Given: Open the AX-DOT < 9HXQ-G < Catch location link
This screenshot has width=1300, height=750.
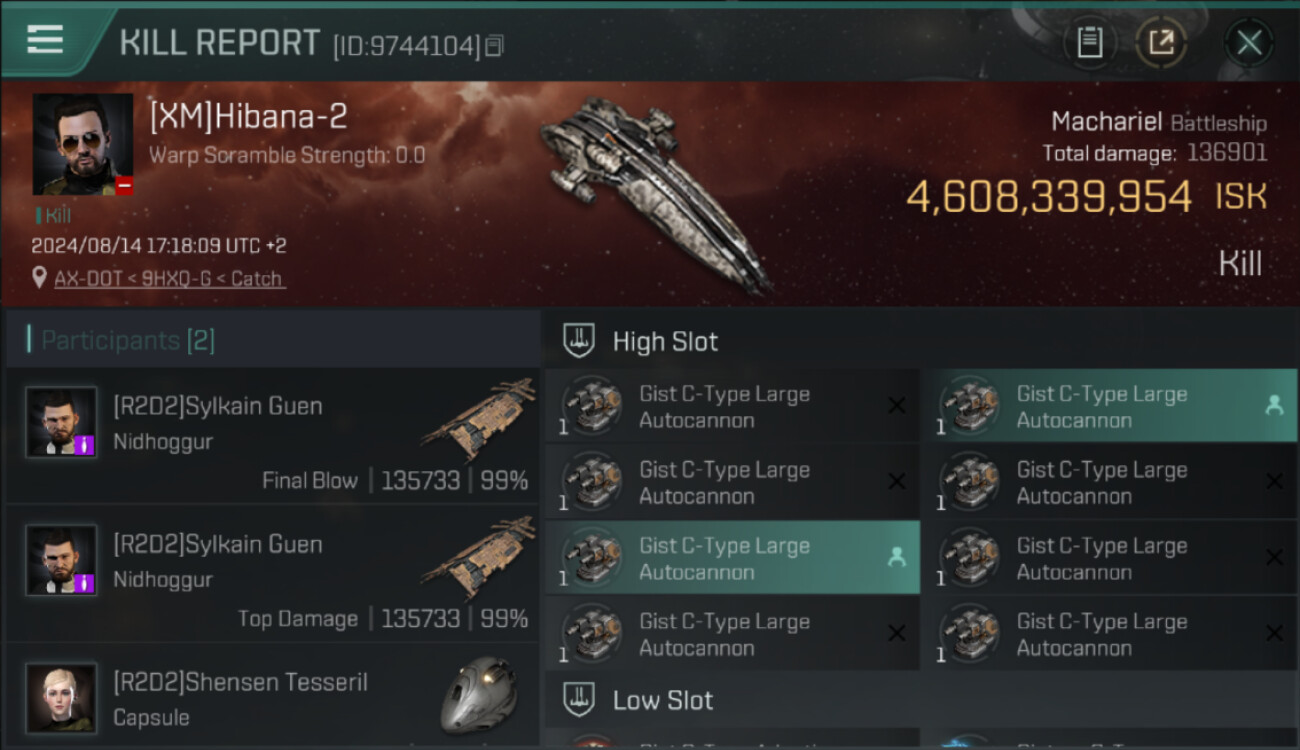Looking at the screenshot, I should point(169,279).
